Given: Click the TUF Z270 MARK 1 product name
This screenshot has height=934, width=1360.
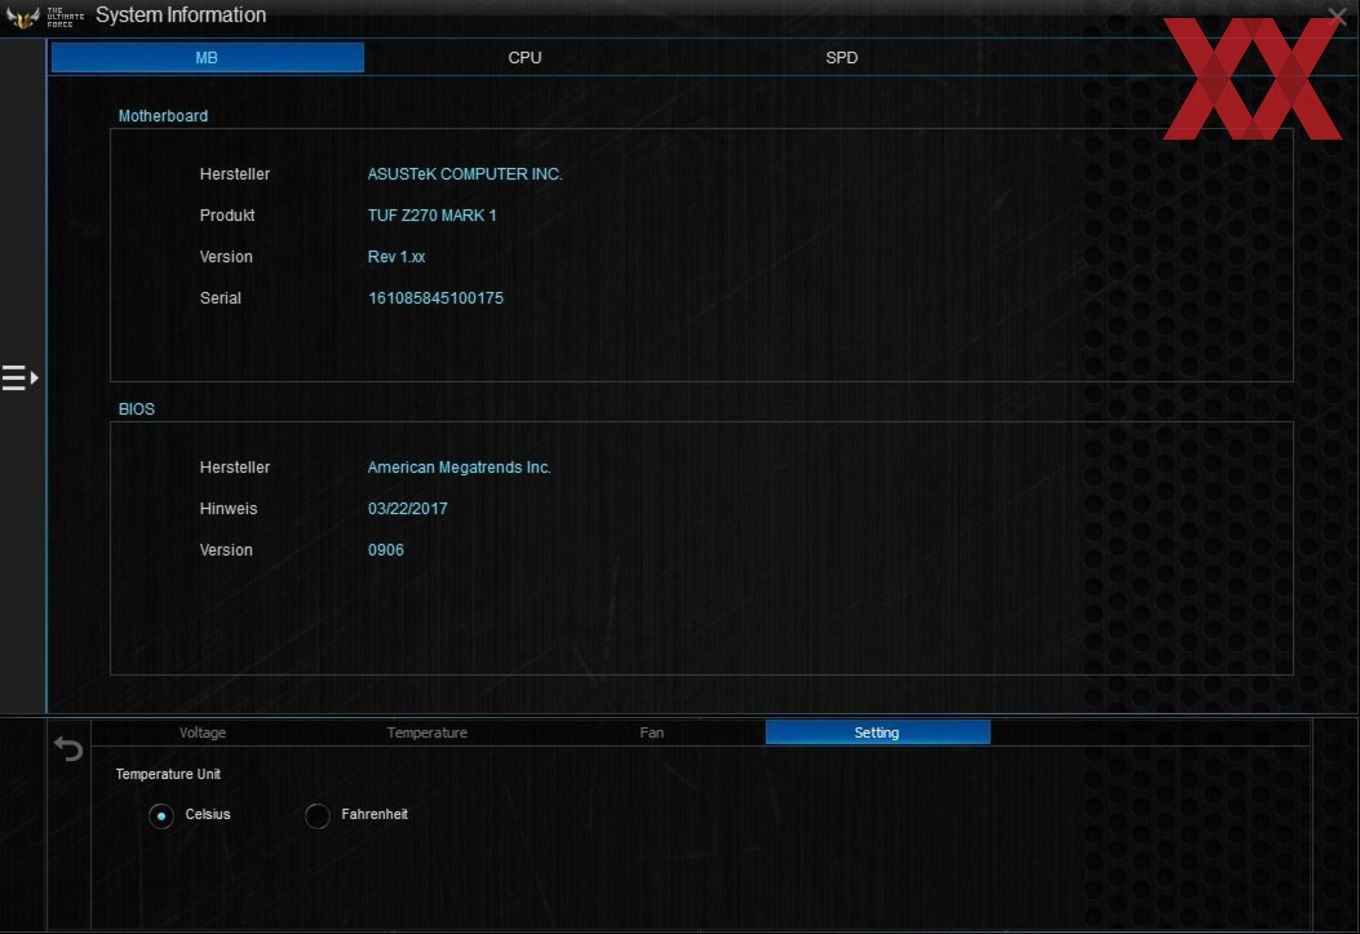Looking at the screenshot, I should [x=432, y=215].
